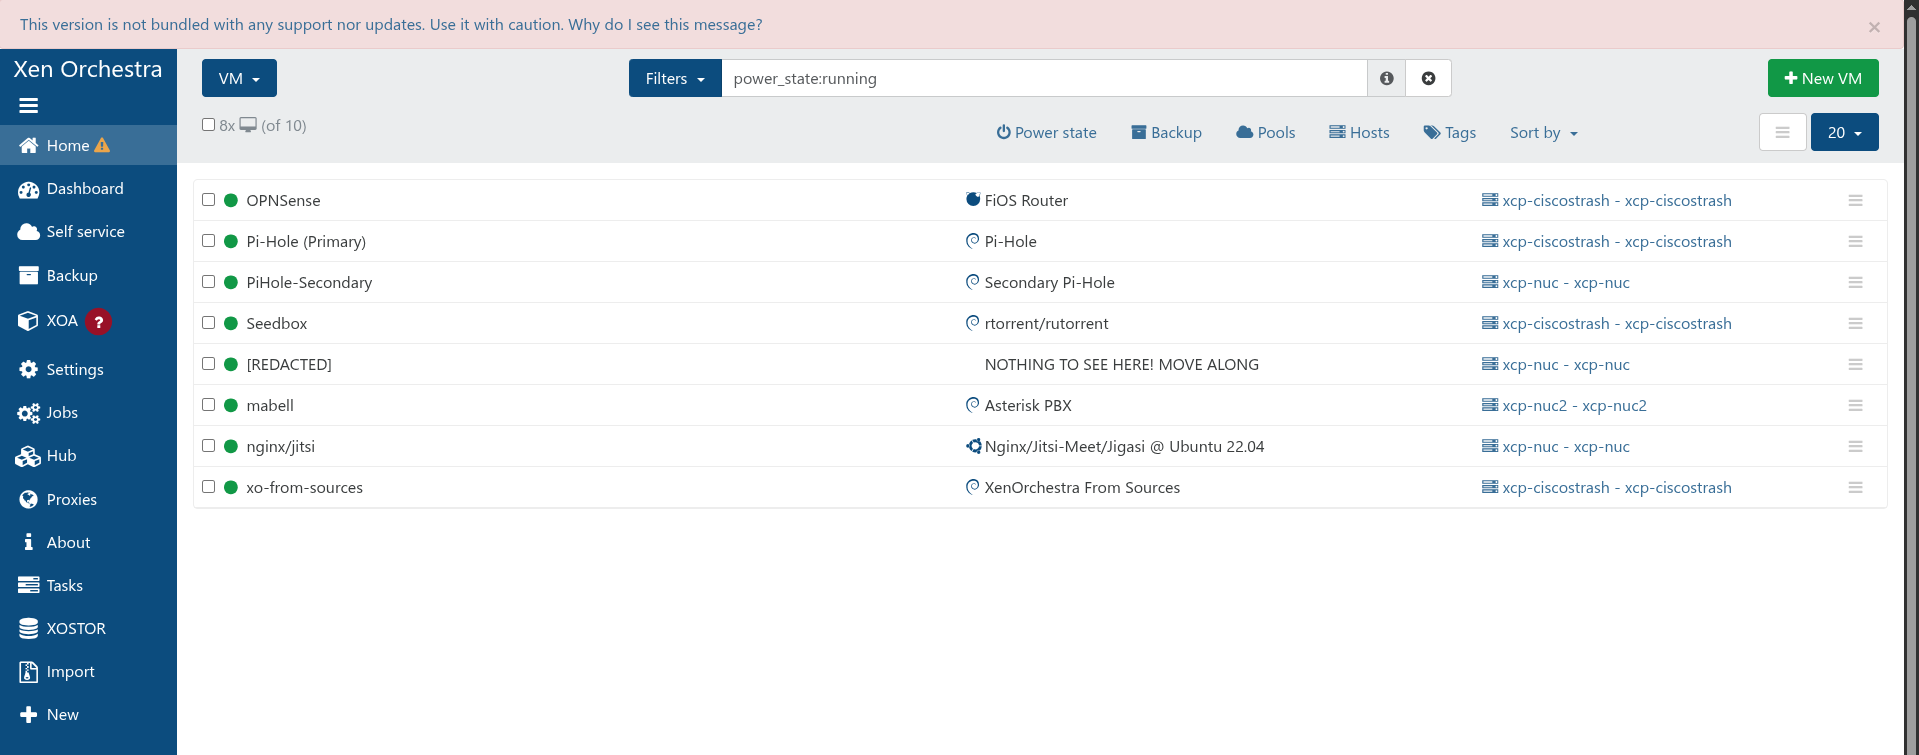Click the red XOA question mark badge
The image size is (1919, 755).
(98, 322)
